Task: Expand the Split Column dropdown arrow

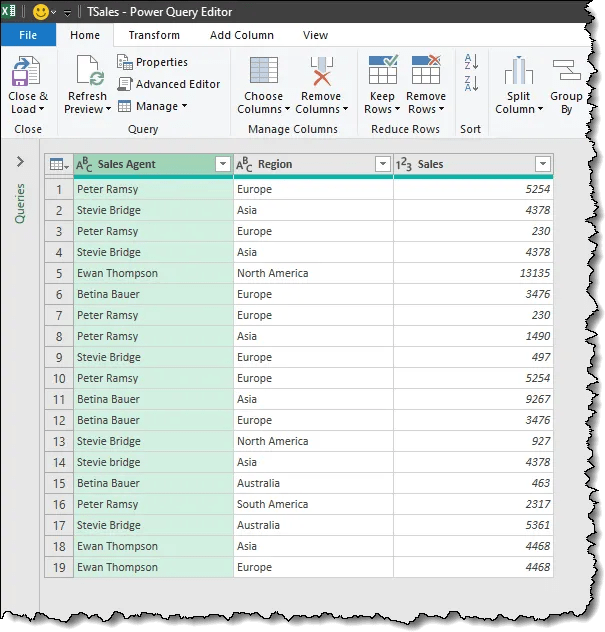Action: 540,109
